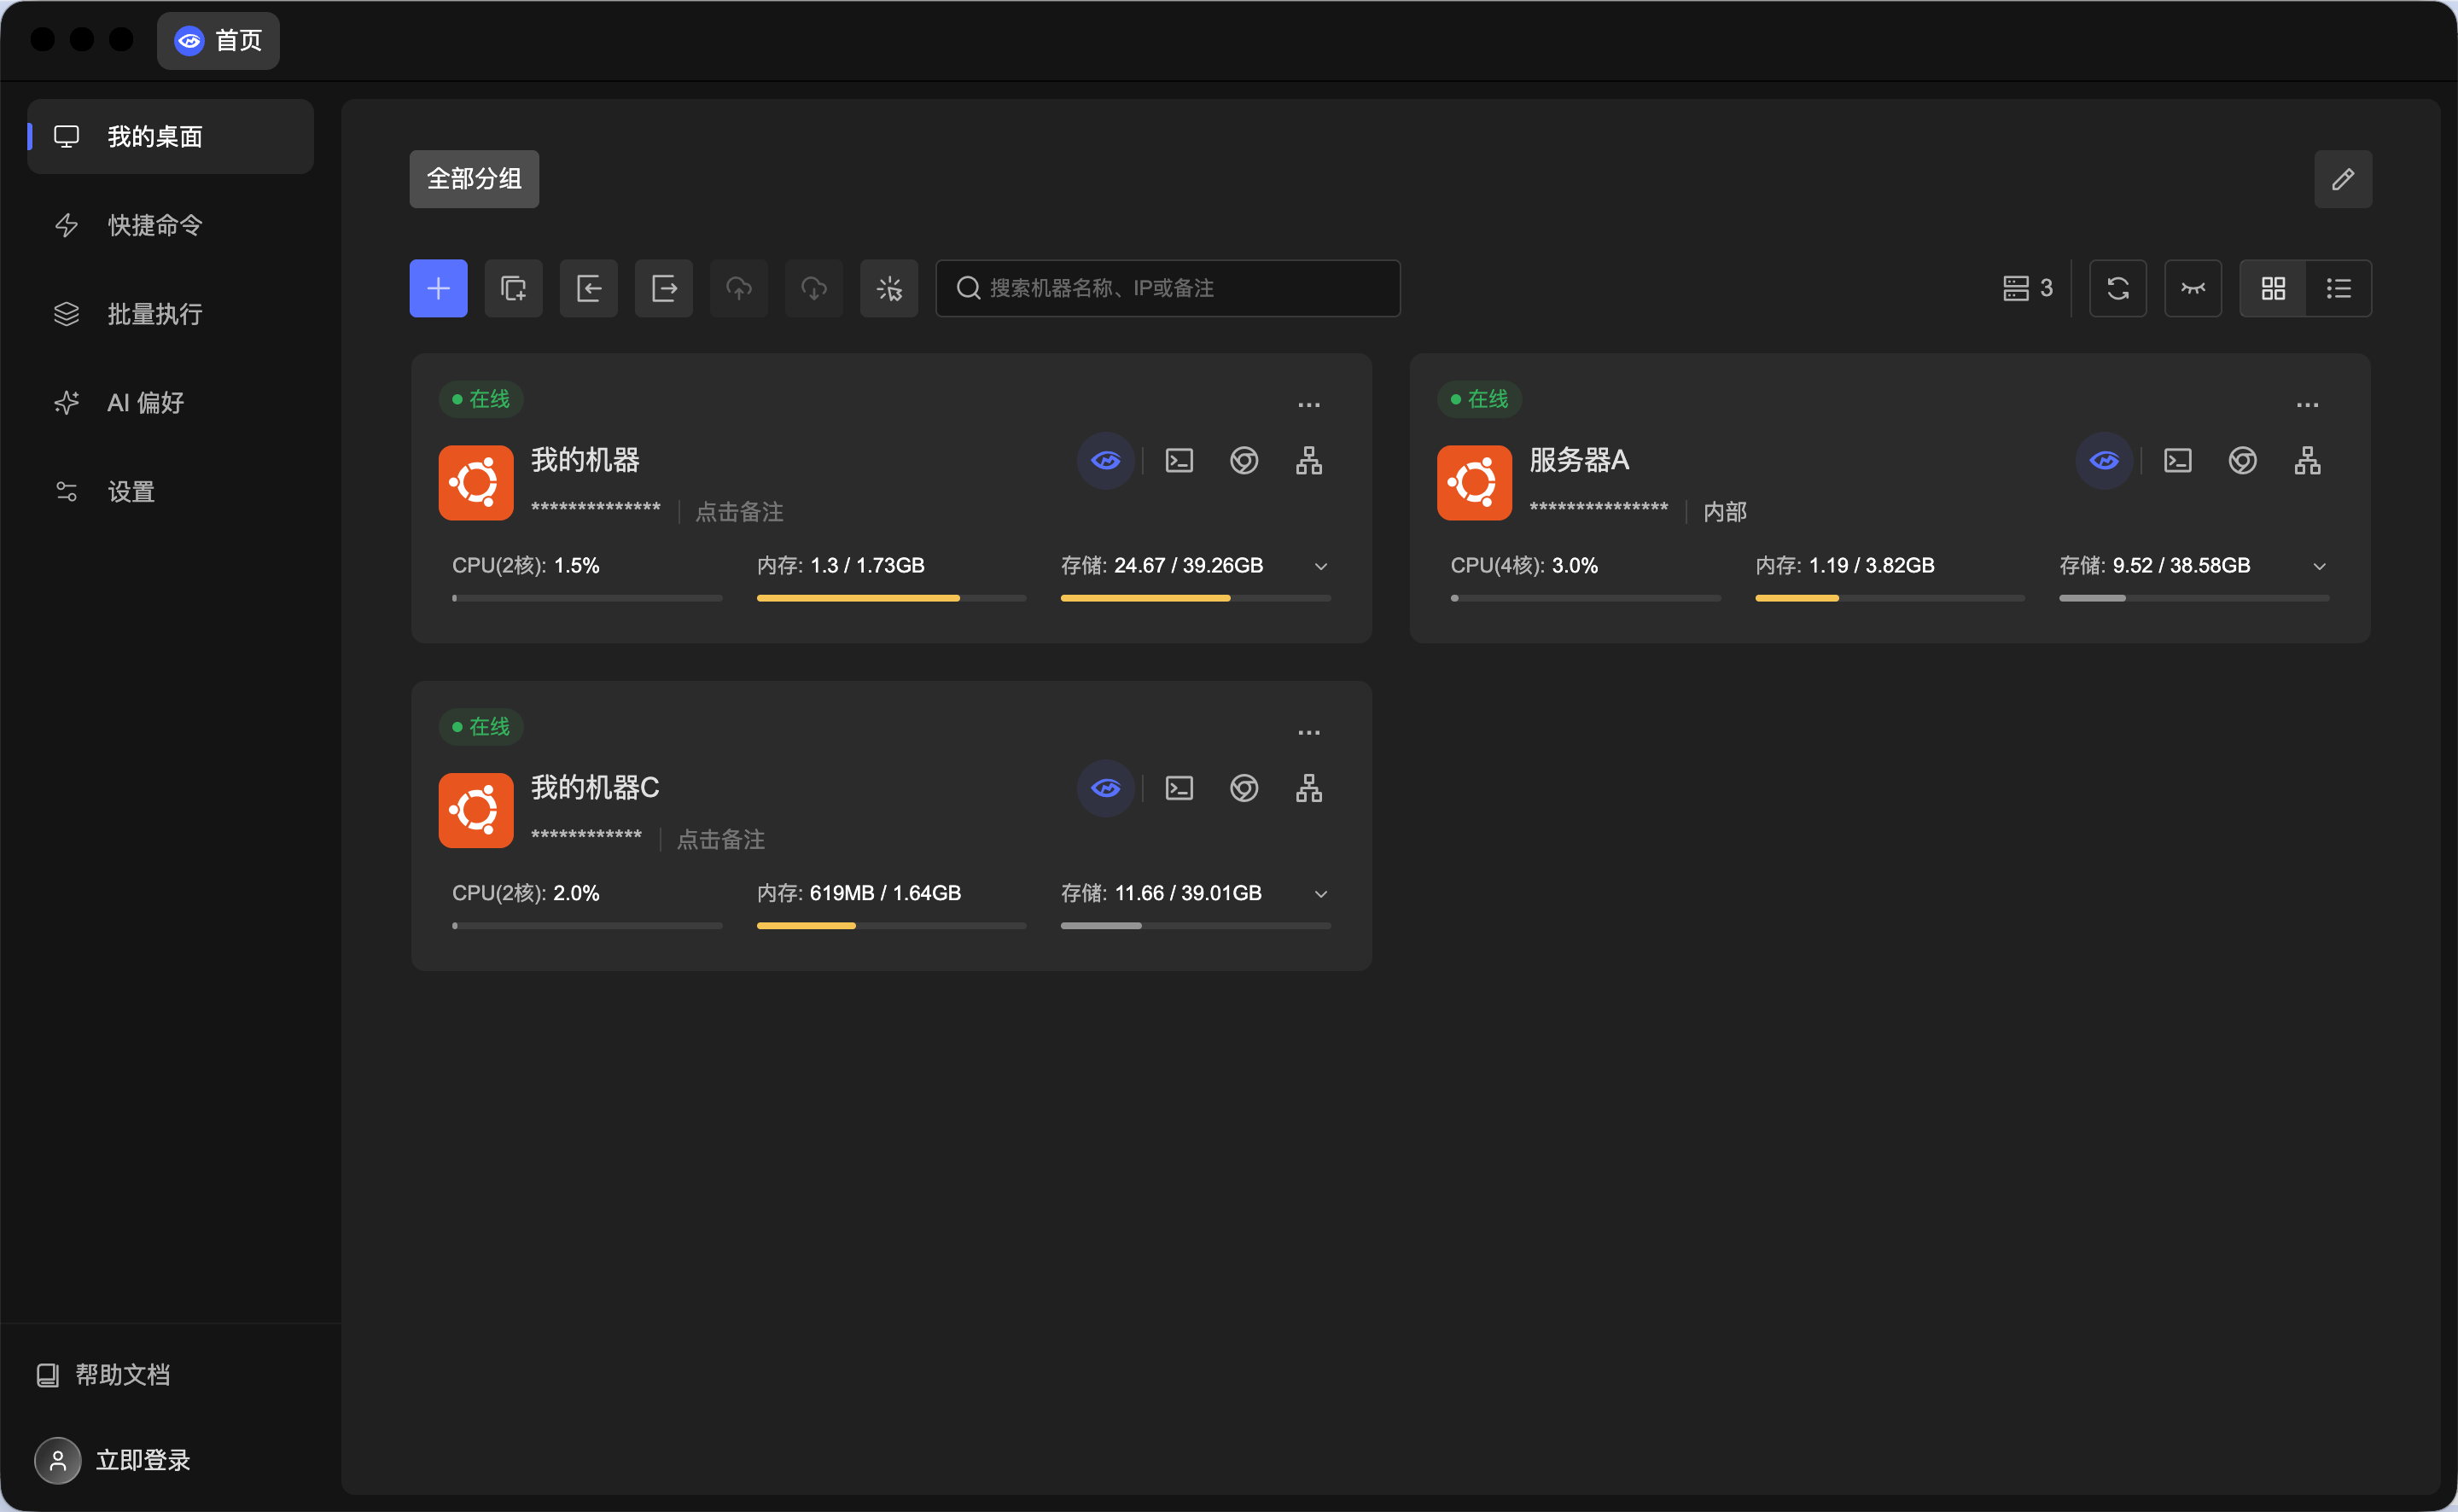The width and height of the screenshot is (2458, 1512).
Task: Toggle hide IP eye icon in toolbar
Action: click(2193, 289)
